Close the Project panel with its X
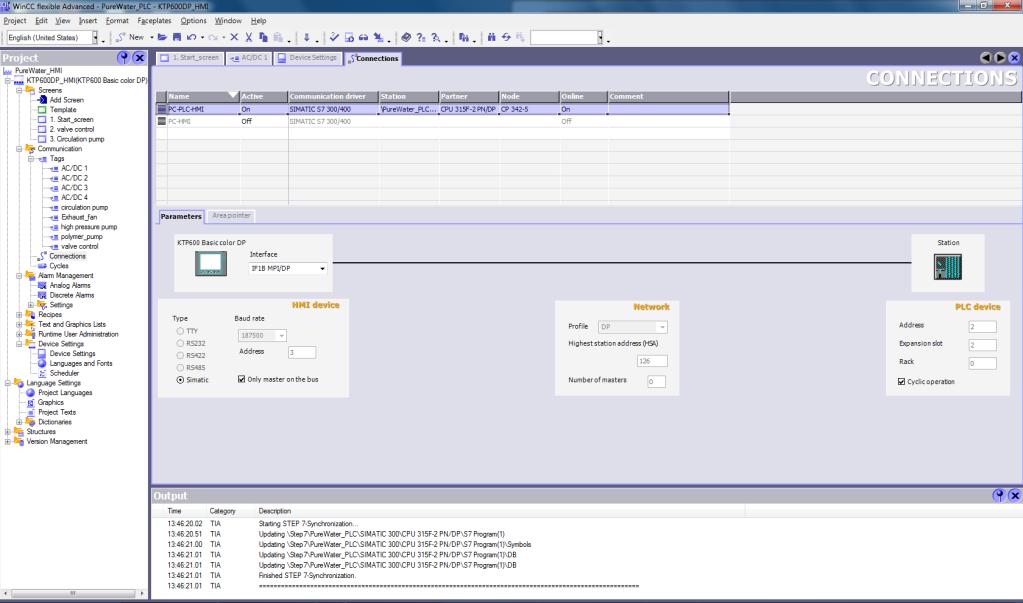The height and width of the screenshot is (603, 1023). 139,57
